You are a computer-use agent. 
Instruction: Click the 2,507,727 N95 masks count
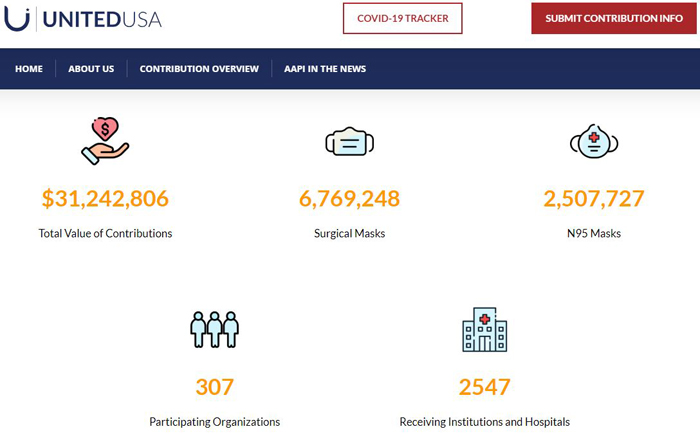(594, 198)
